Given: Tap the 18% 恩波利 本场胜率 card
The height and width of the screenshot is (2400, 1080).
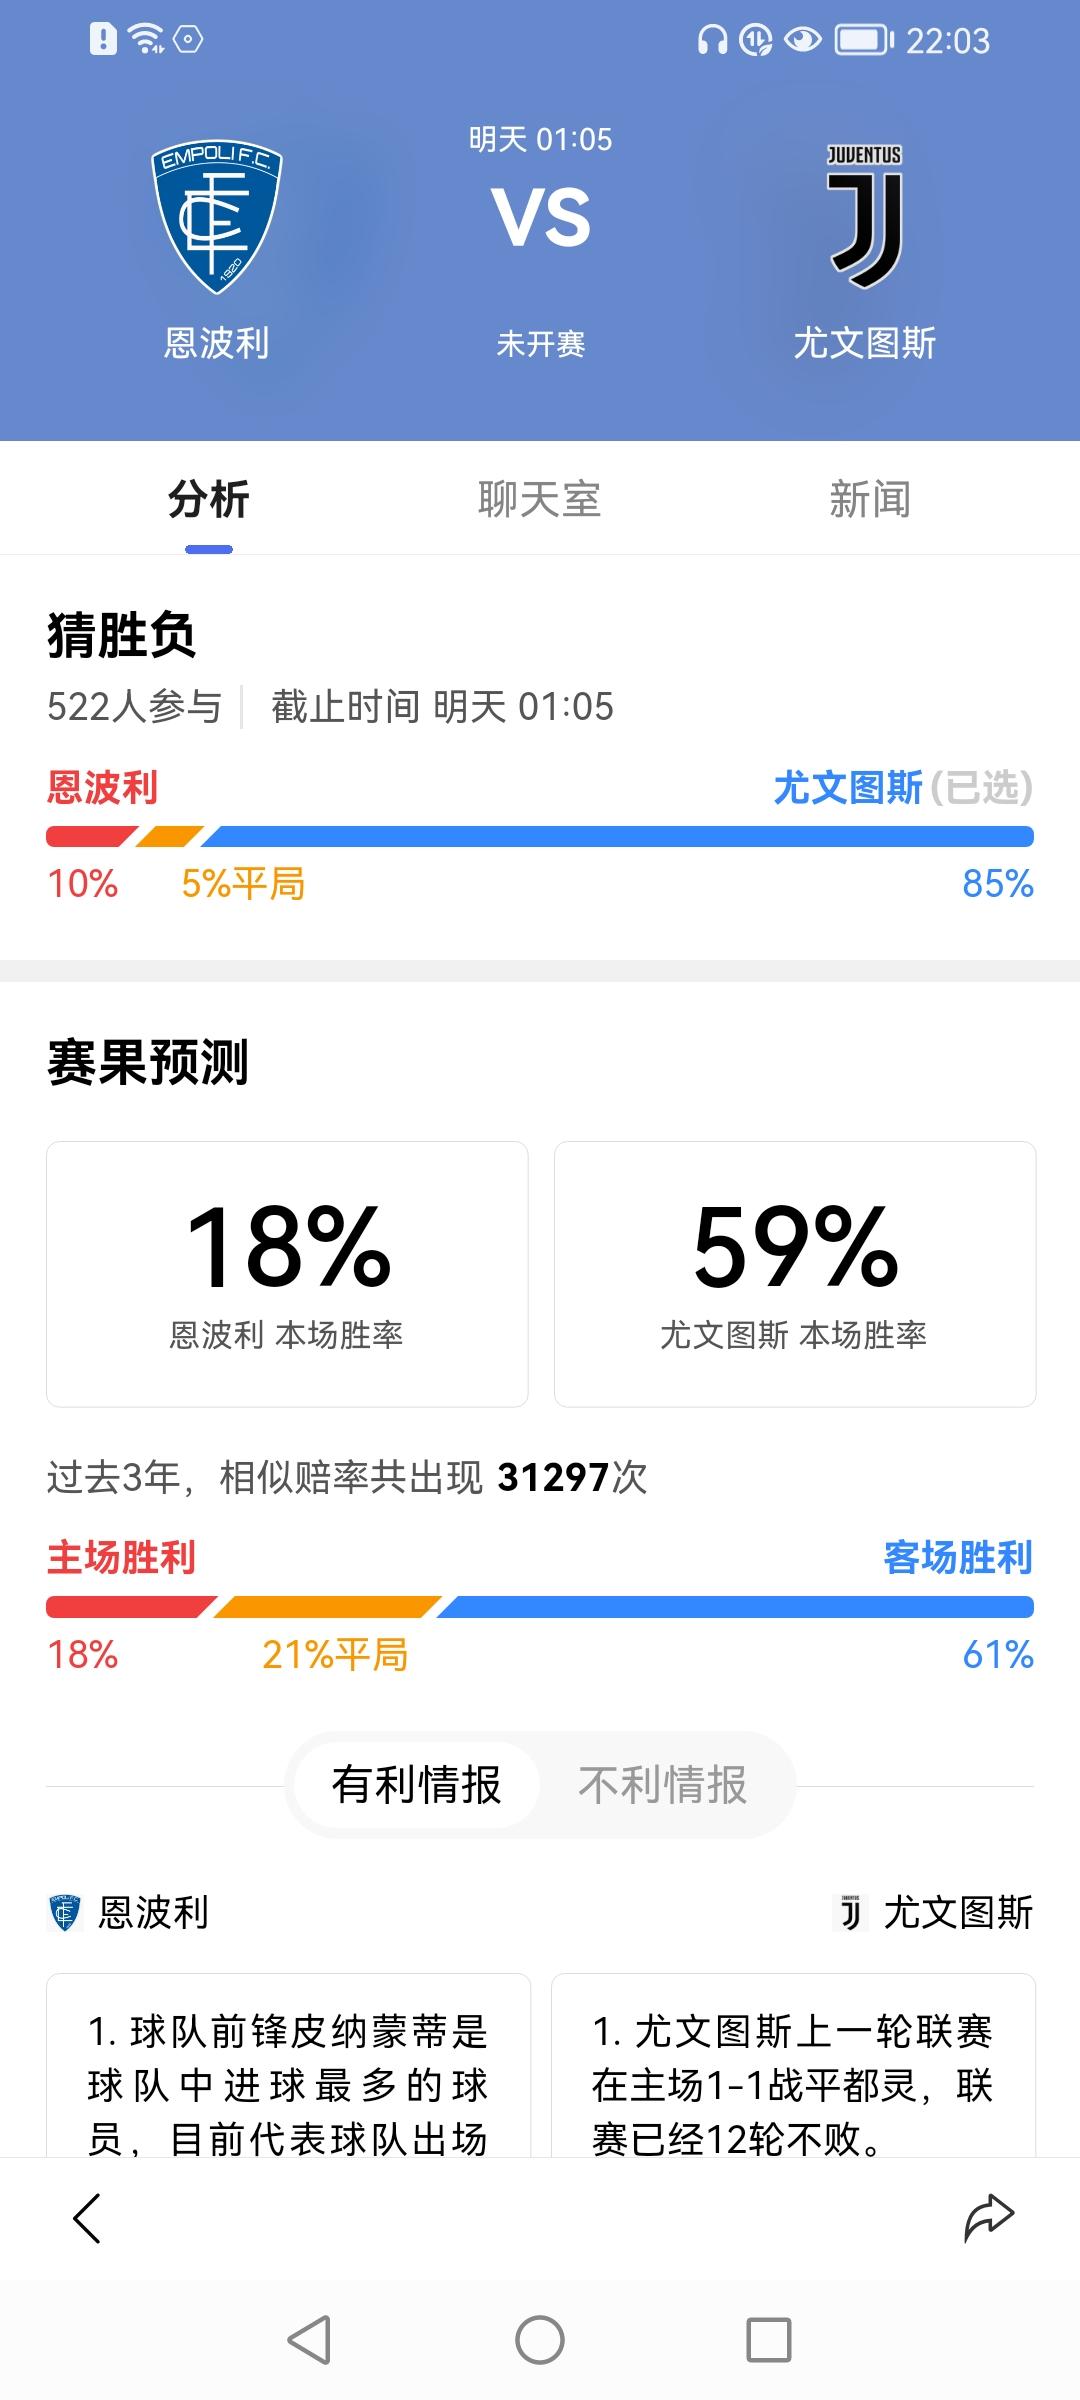Looking at the screenshot, I should (287, 1274).
